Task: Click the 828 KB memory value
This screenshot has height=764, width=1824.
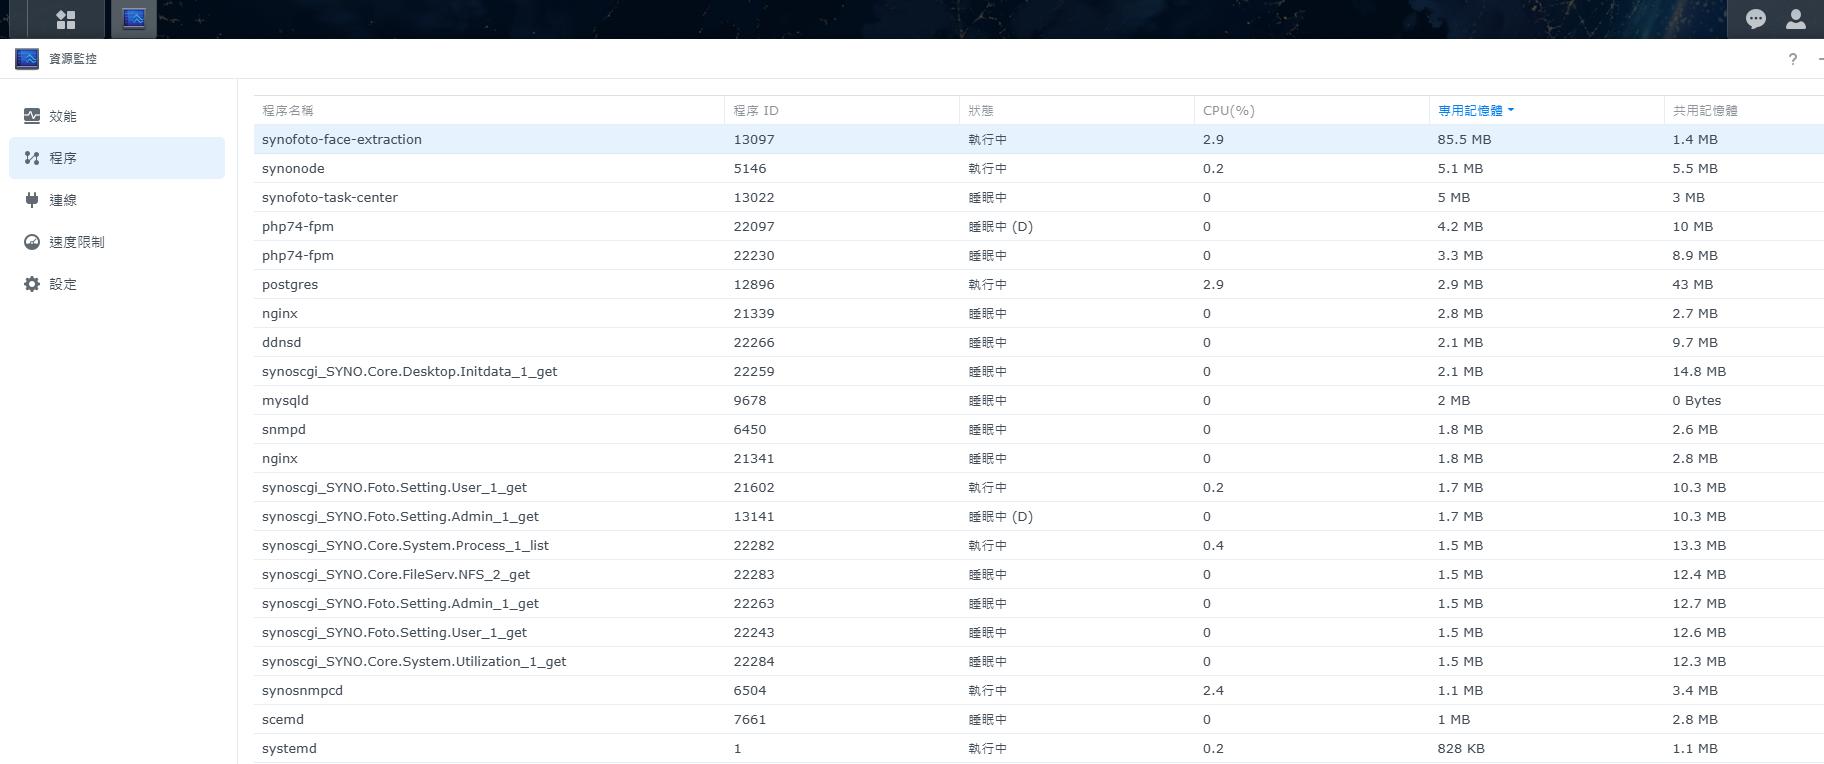Action: [1461, 748]
